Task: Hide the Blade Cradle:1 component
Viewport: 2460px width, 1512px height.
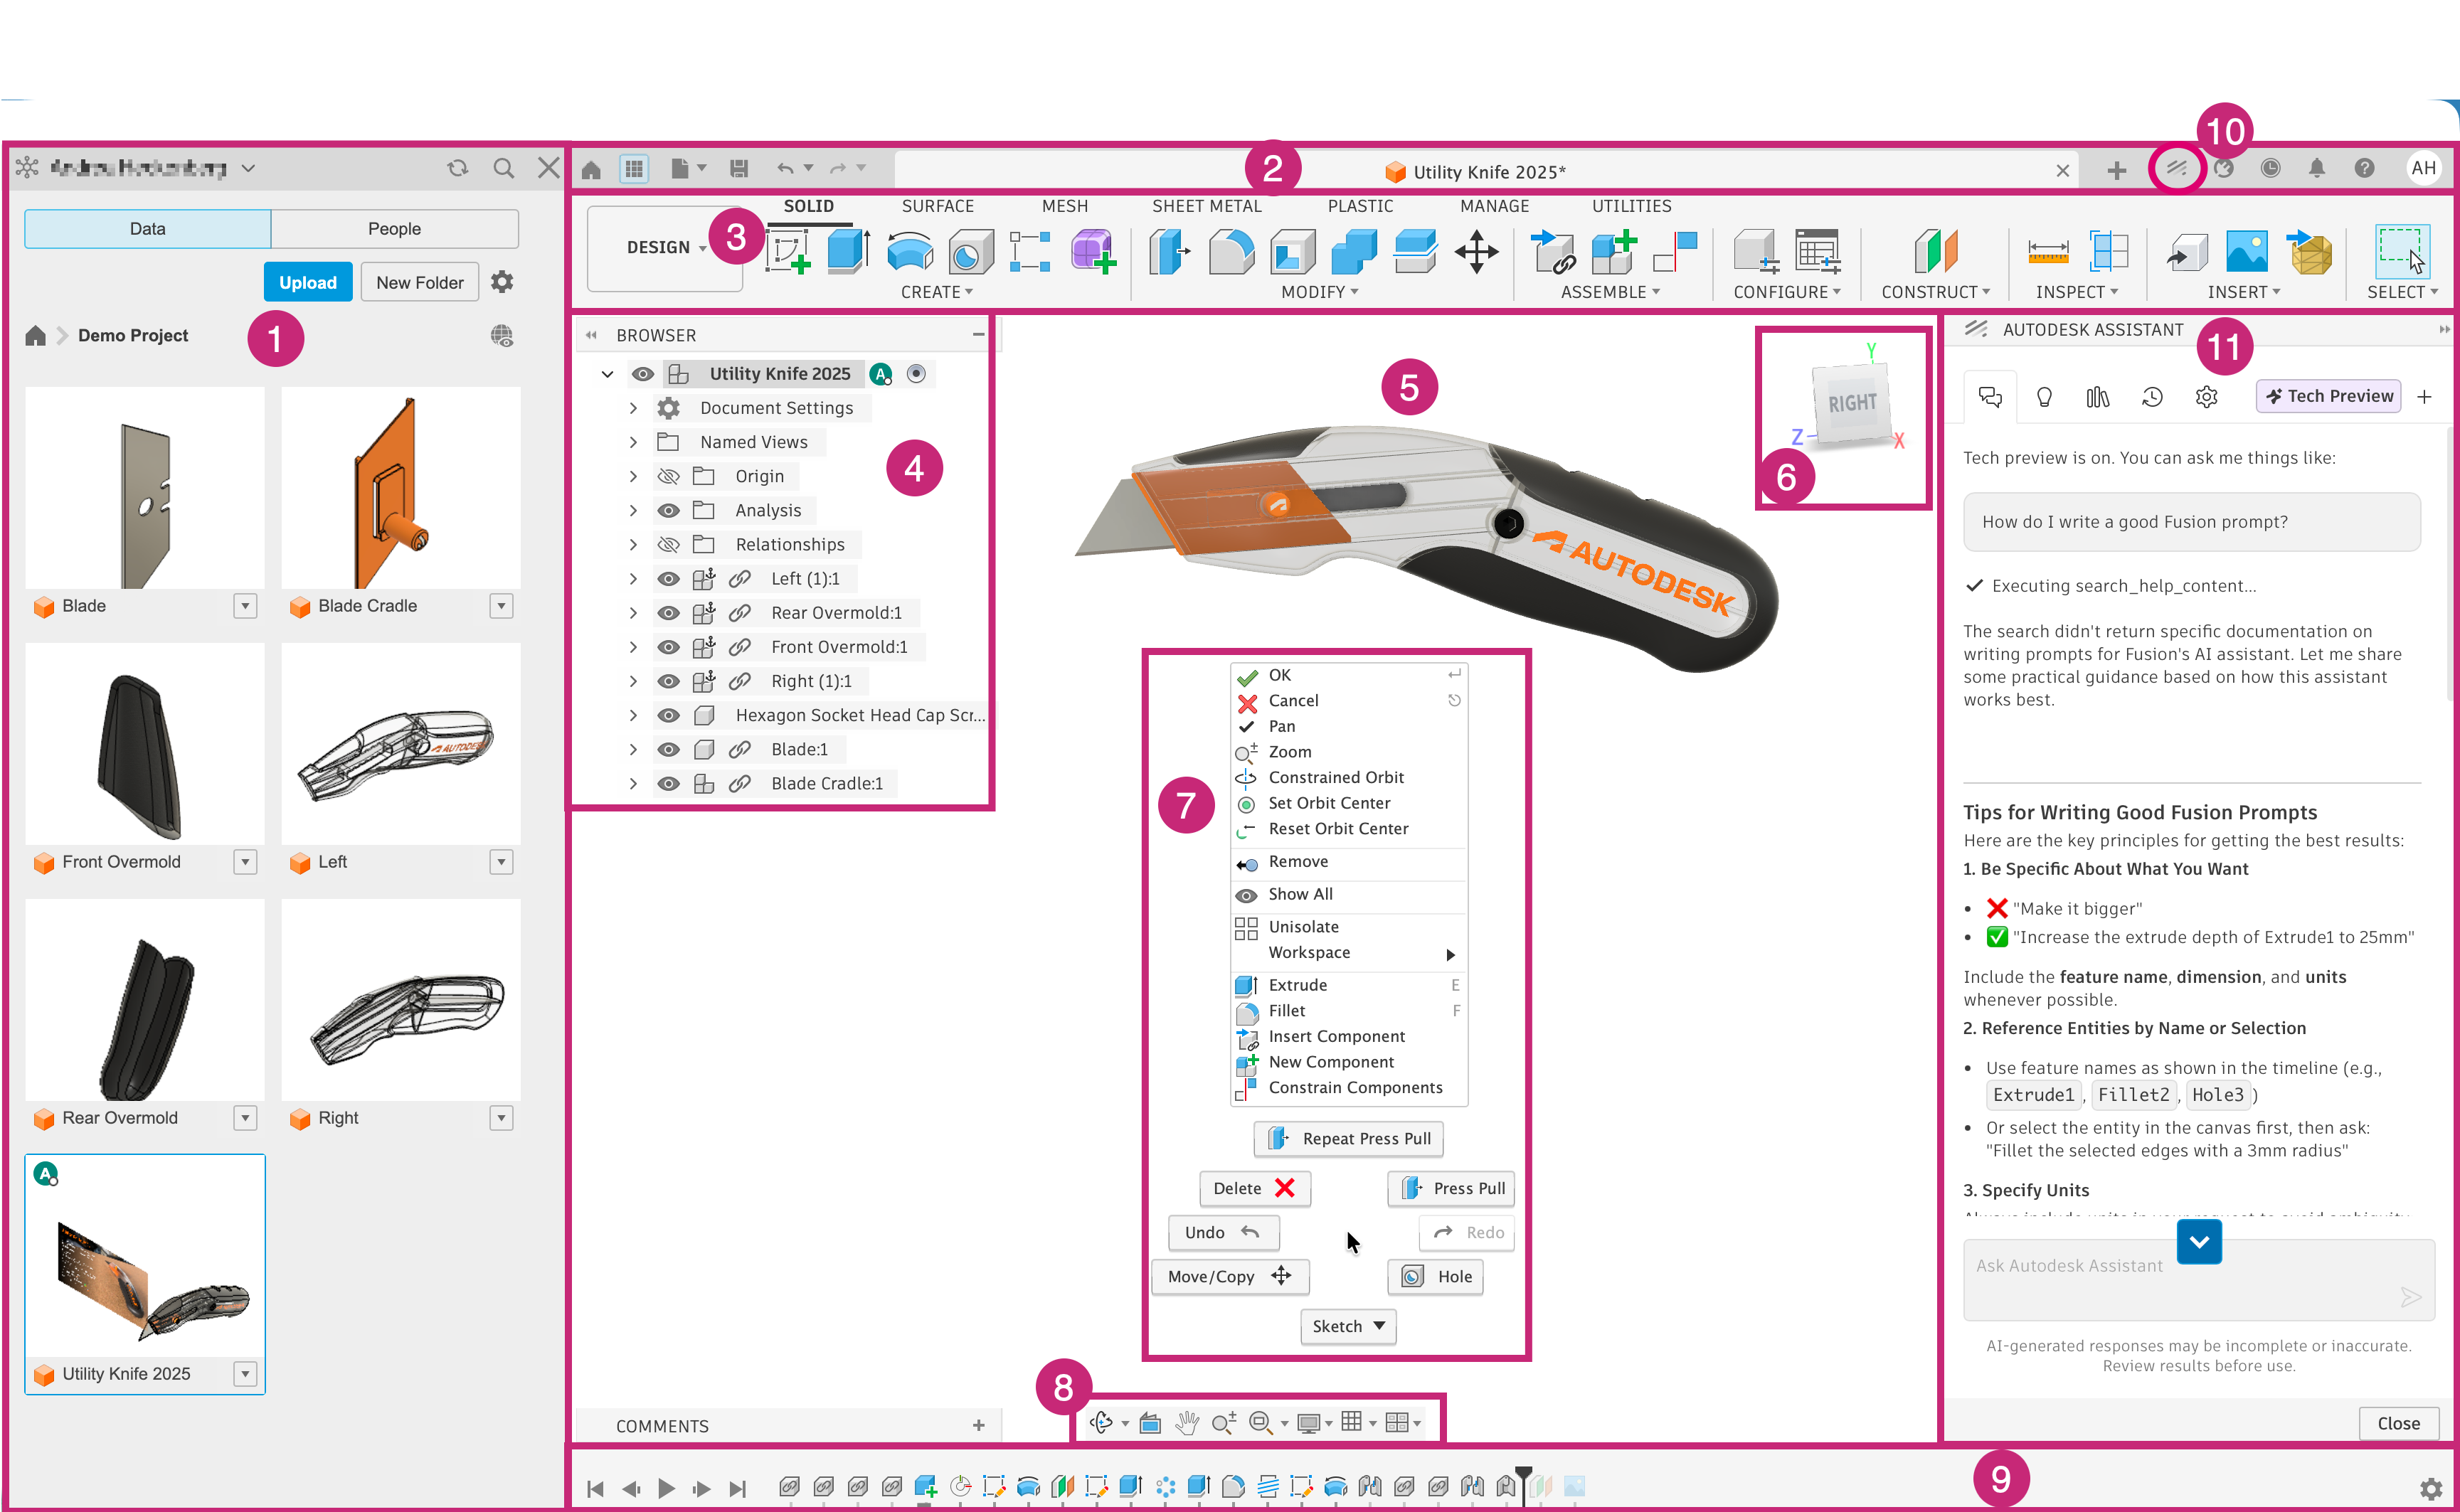Action: 668,784
